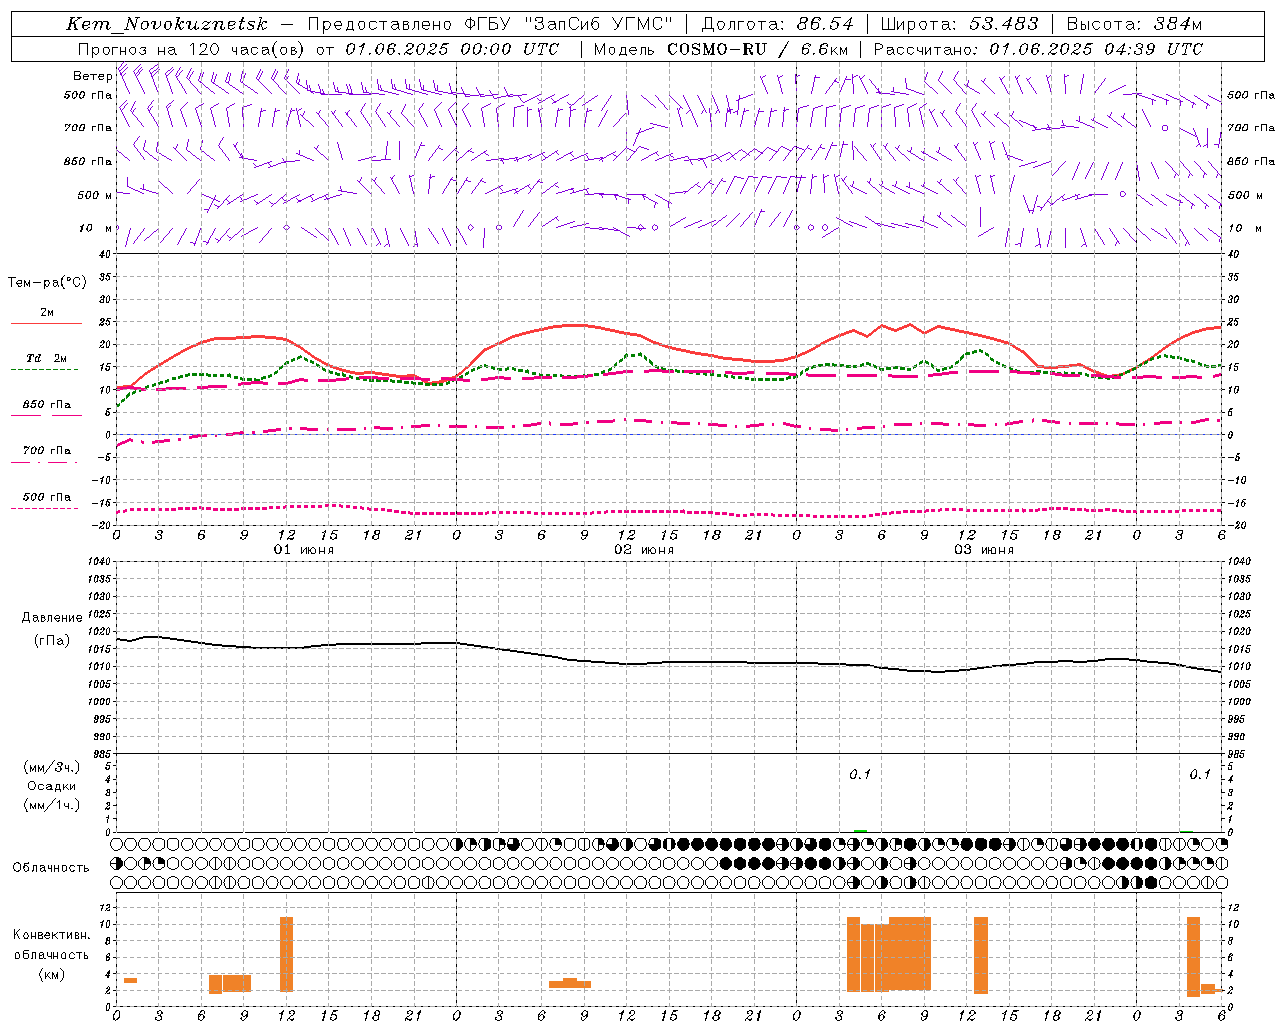1280x1024 pixels.
Task: Click the Прогноз на 120 часа(ов) text
Action: (x=193, y=49)
